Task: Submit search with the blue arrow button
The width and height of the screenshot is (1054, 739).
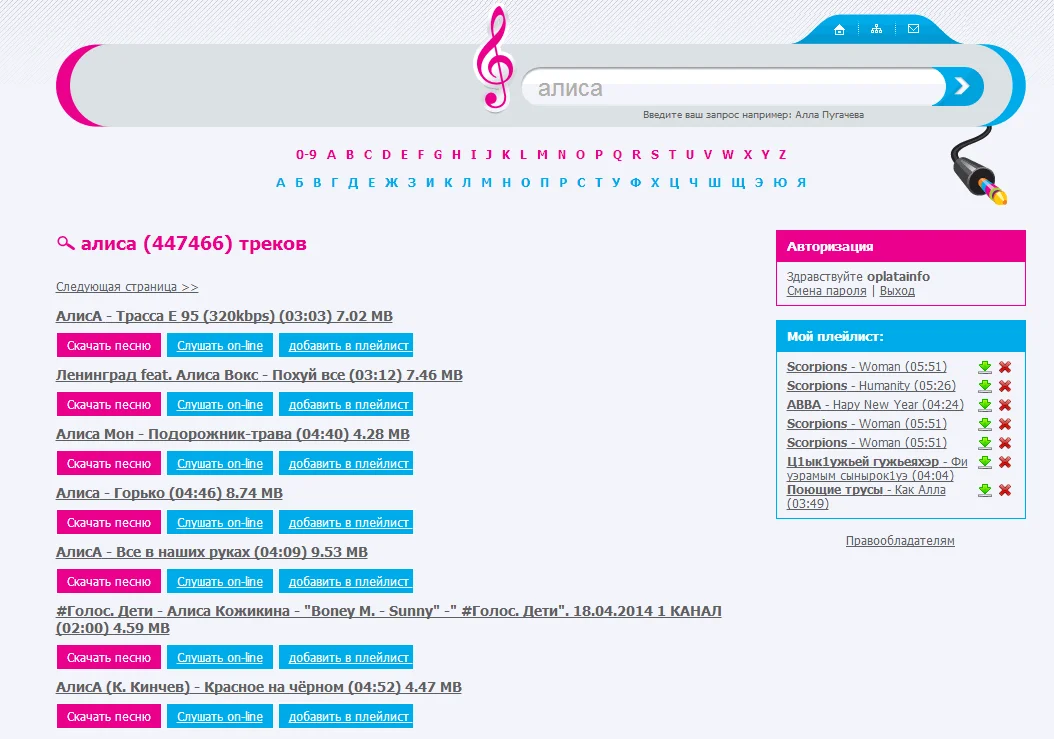Action: point(963,86)
